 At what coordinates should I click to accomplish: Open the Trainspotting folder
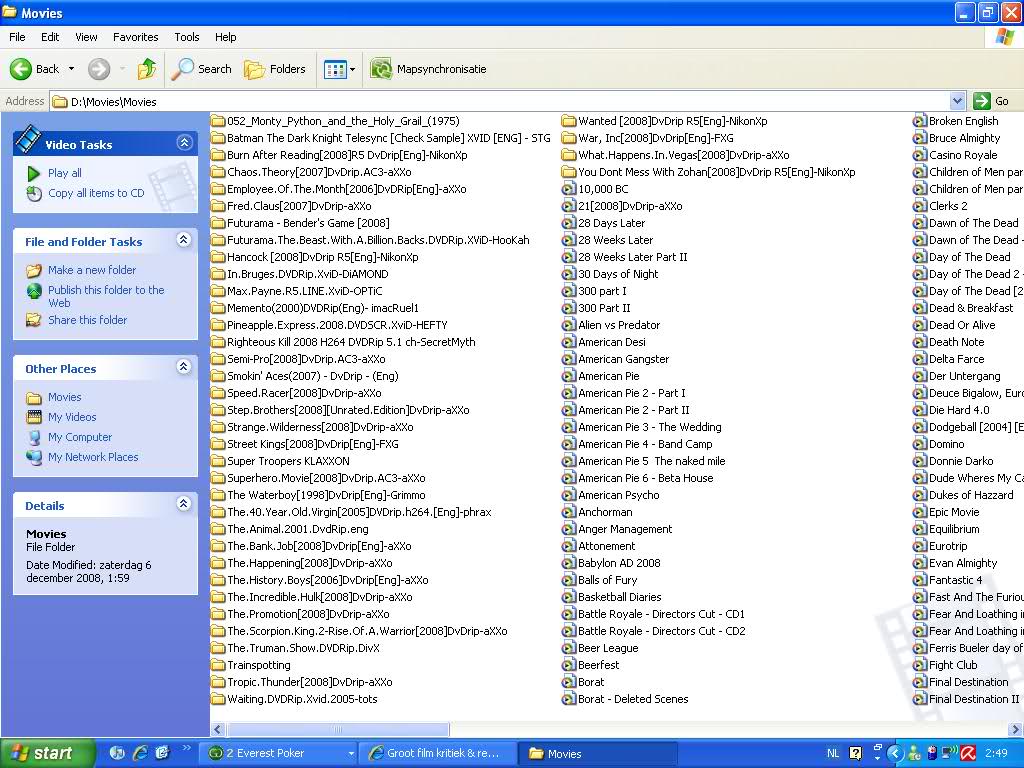coord(258,665)
